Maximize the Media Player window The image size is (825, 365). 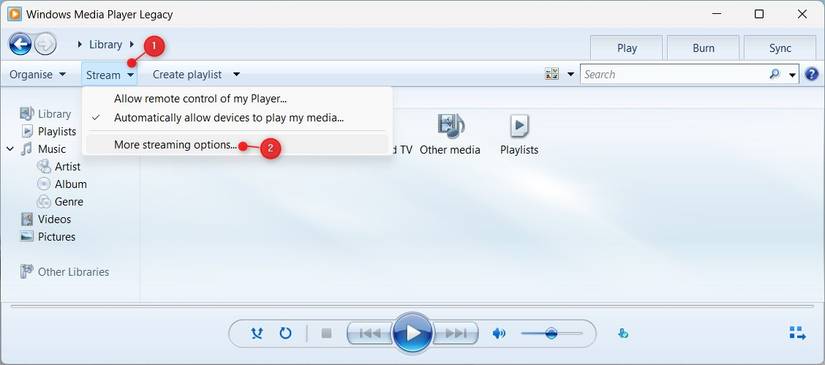click(x=759, y=14)
